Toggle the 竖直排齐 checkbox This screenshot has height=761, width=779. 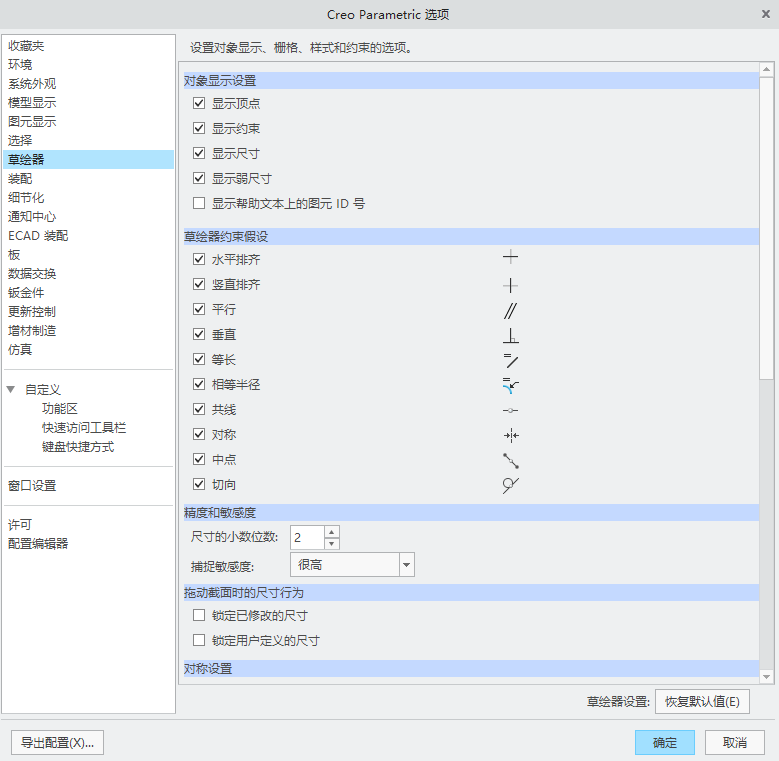pyautogui.click(x=199, y=284)
